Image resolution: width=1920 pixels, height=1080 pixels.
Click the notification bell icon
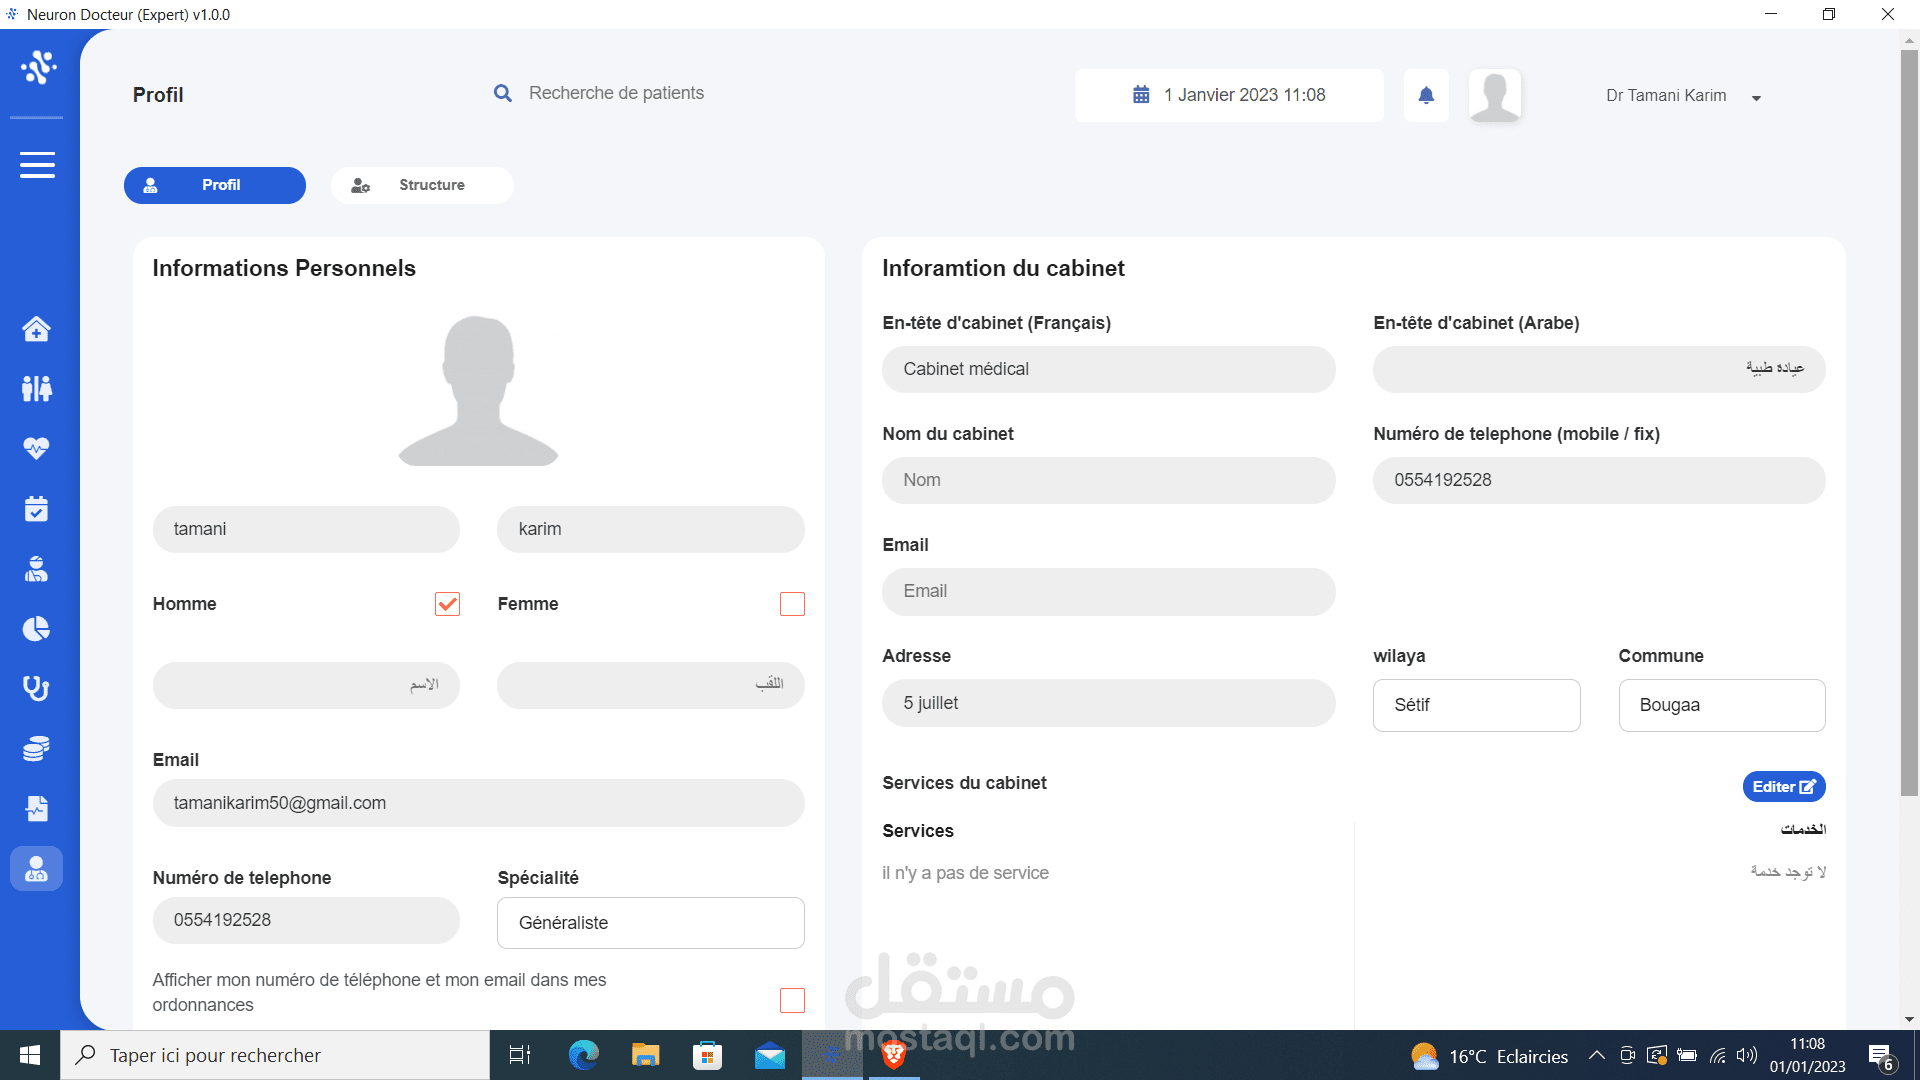pyautogui.click(x=1426, y=95)
